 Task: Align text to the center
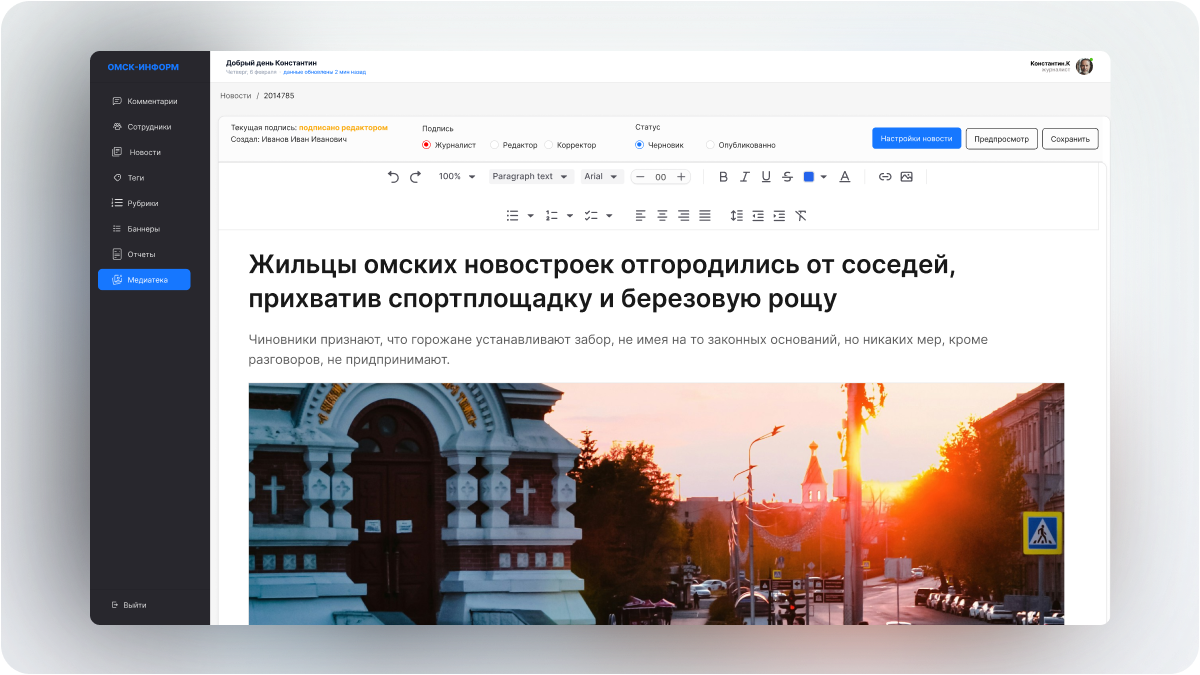pos(662,215)
